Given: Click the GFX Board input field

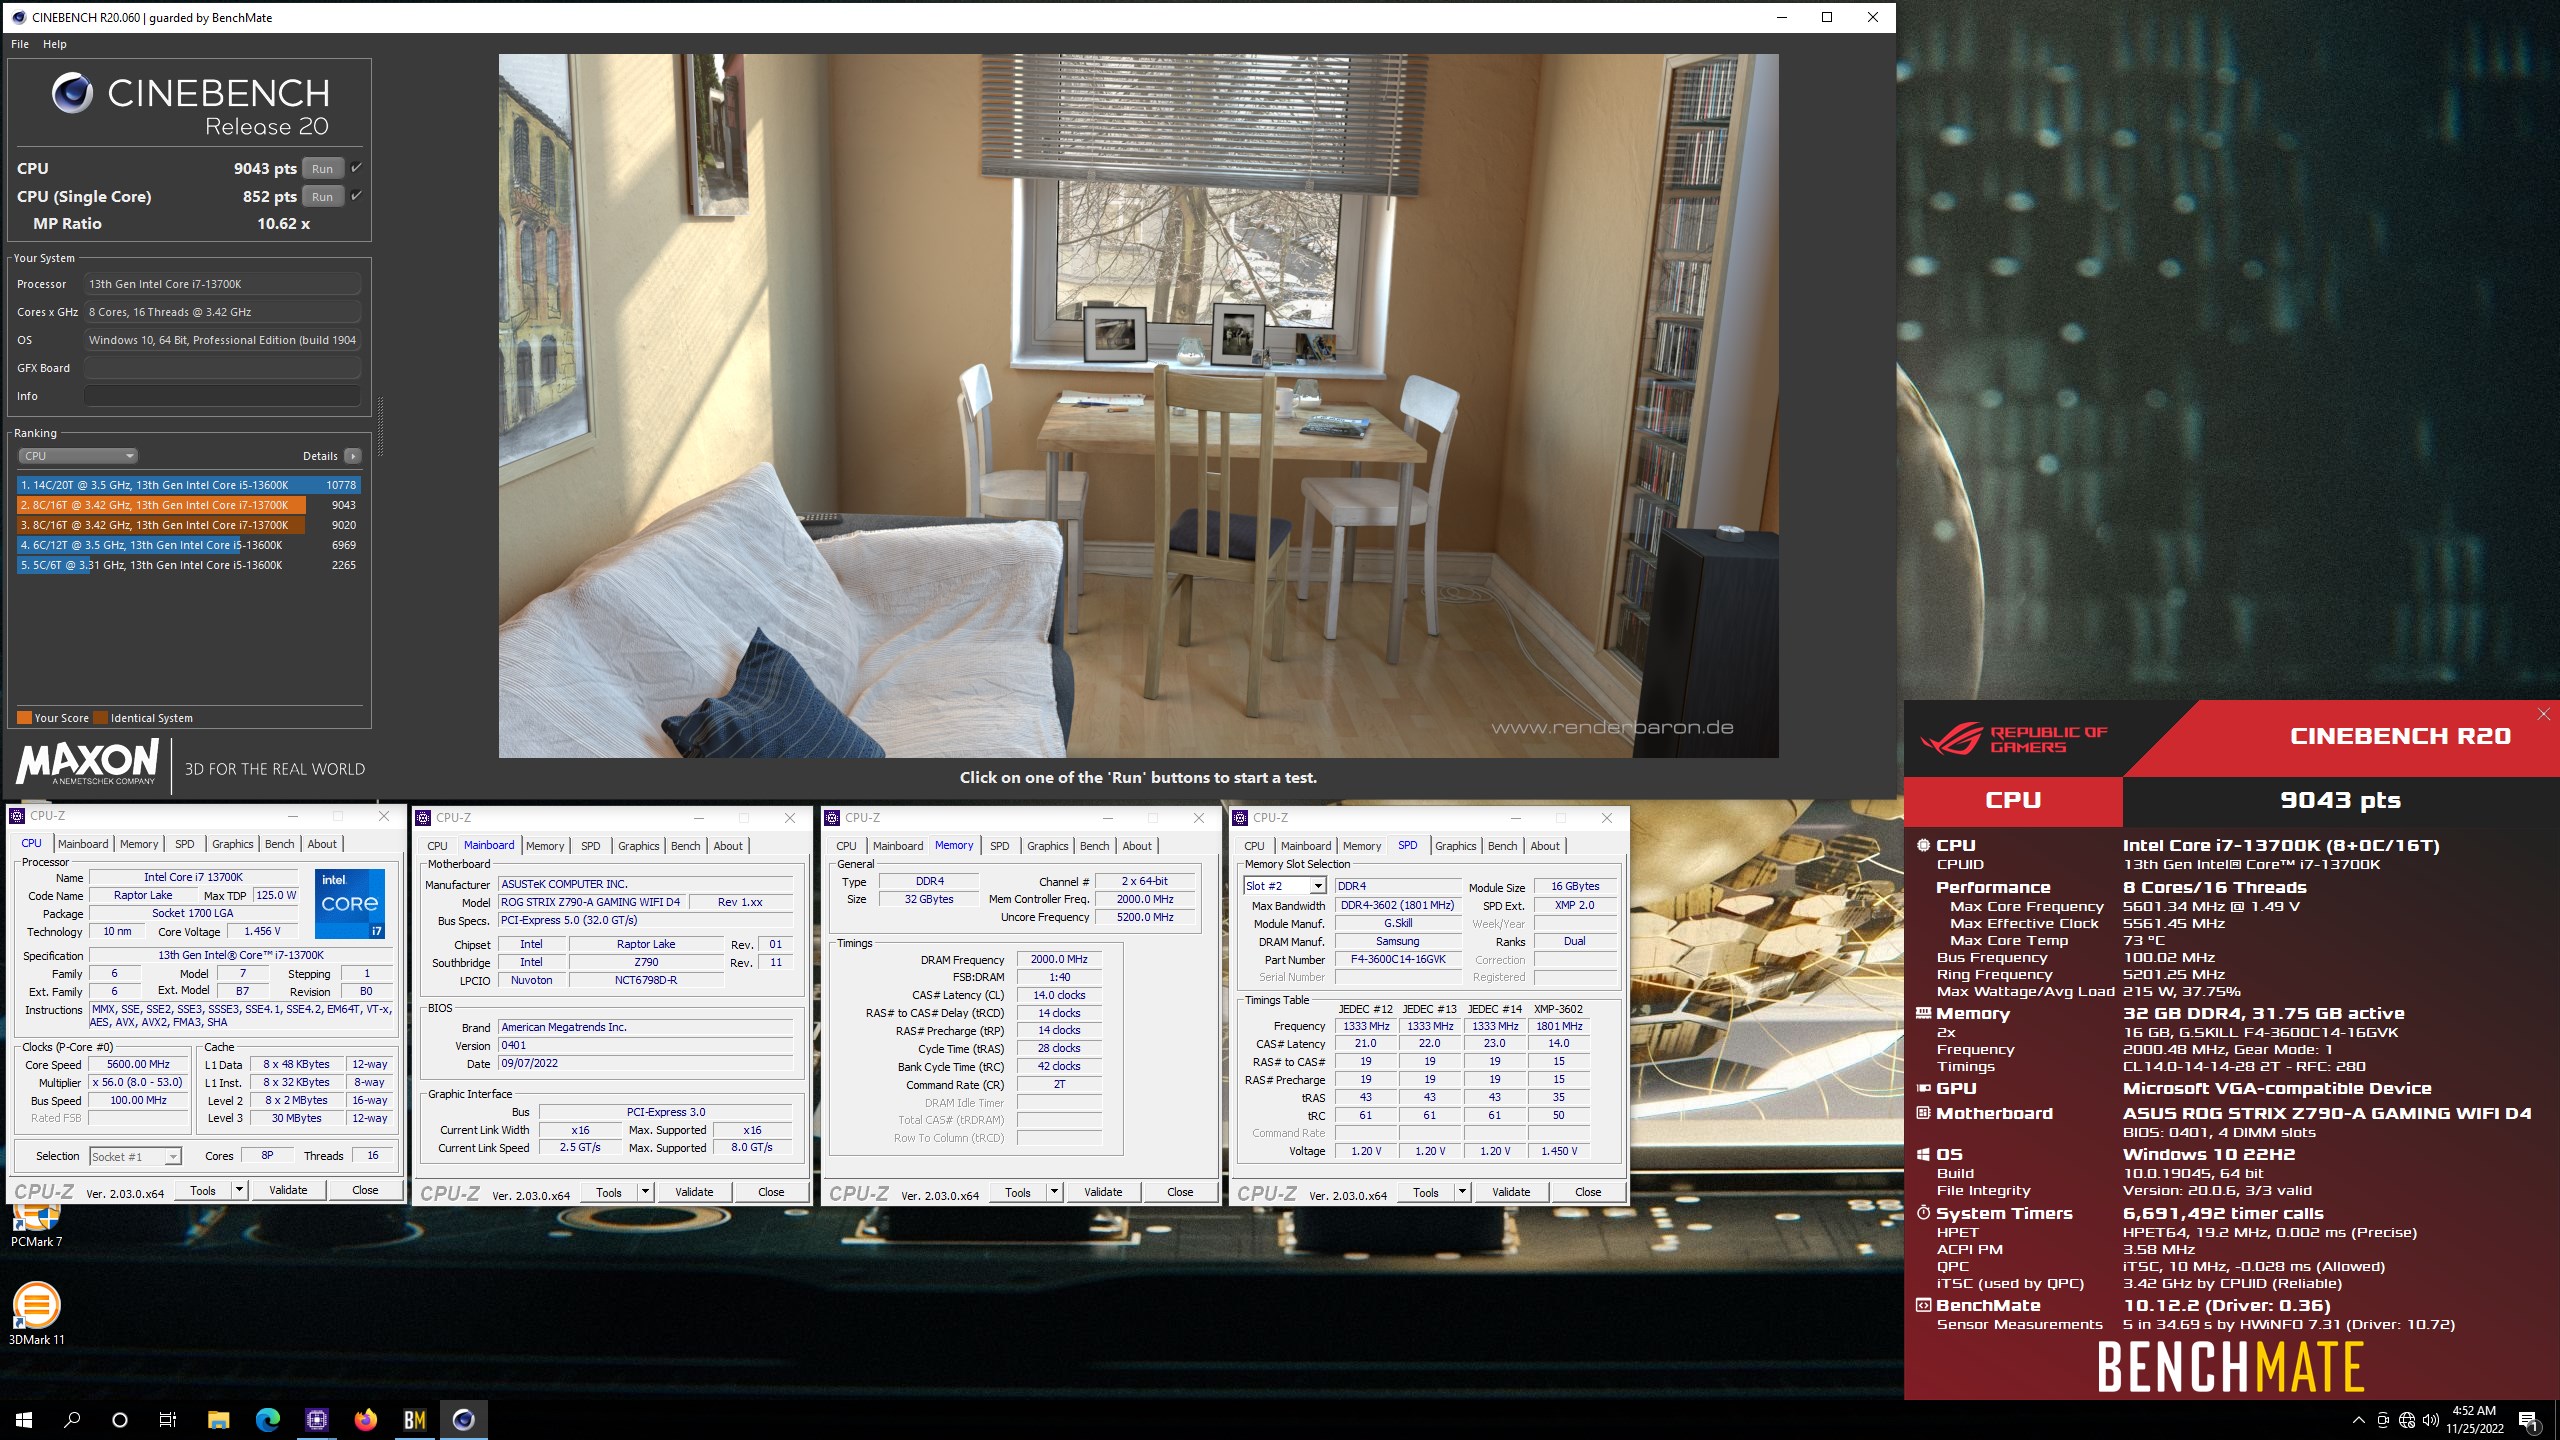Looking at the screenshot, I should [222, 368].
